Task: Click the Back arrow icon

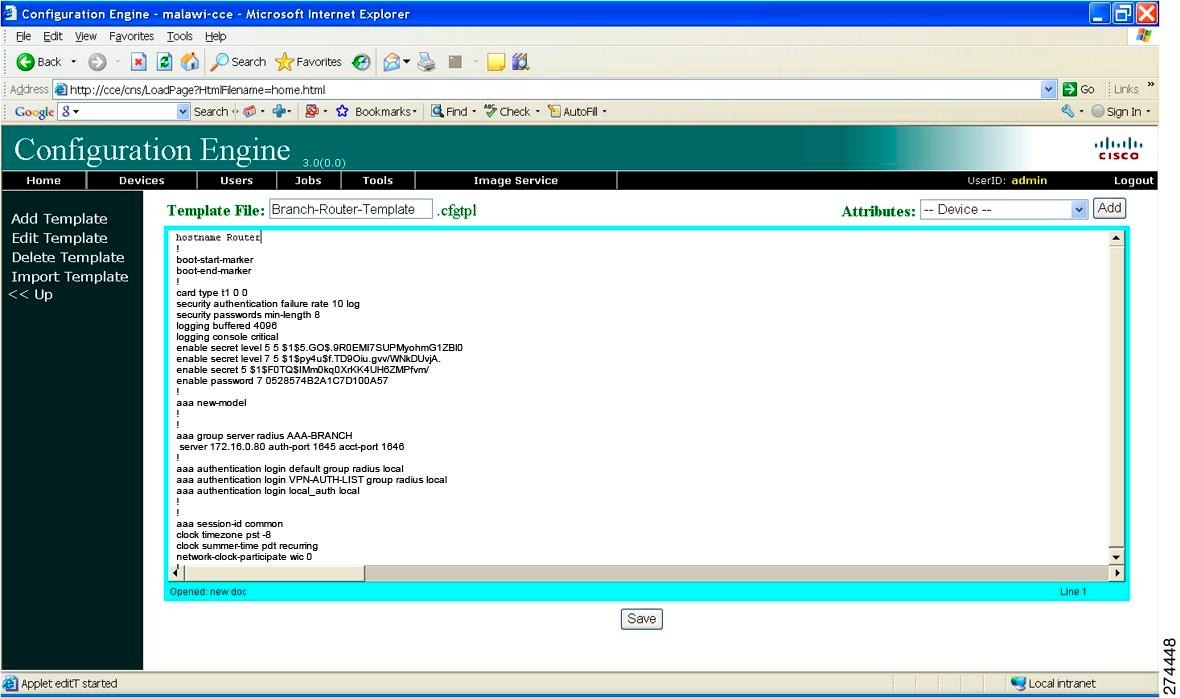Action: coord(26,62)
